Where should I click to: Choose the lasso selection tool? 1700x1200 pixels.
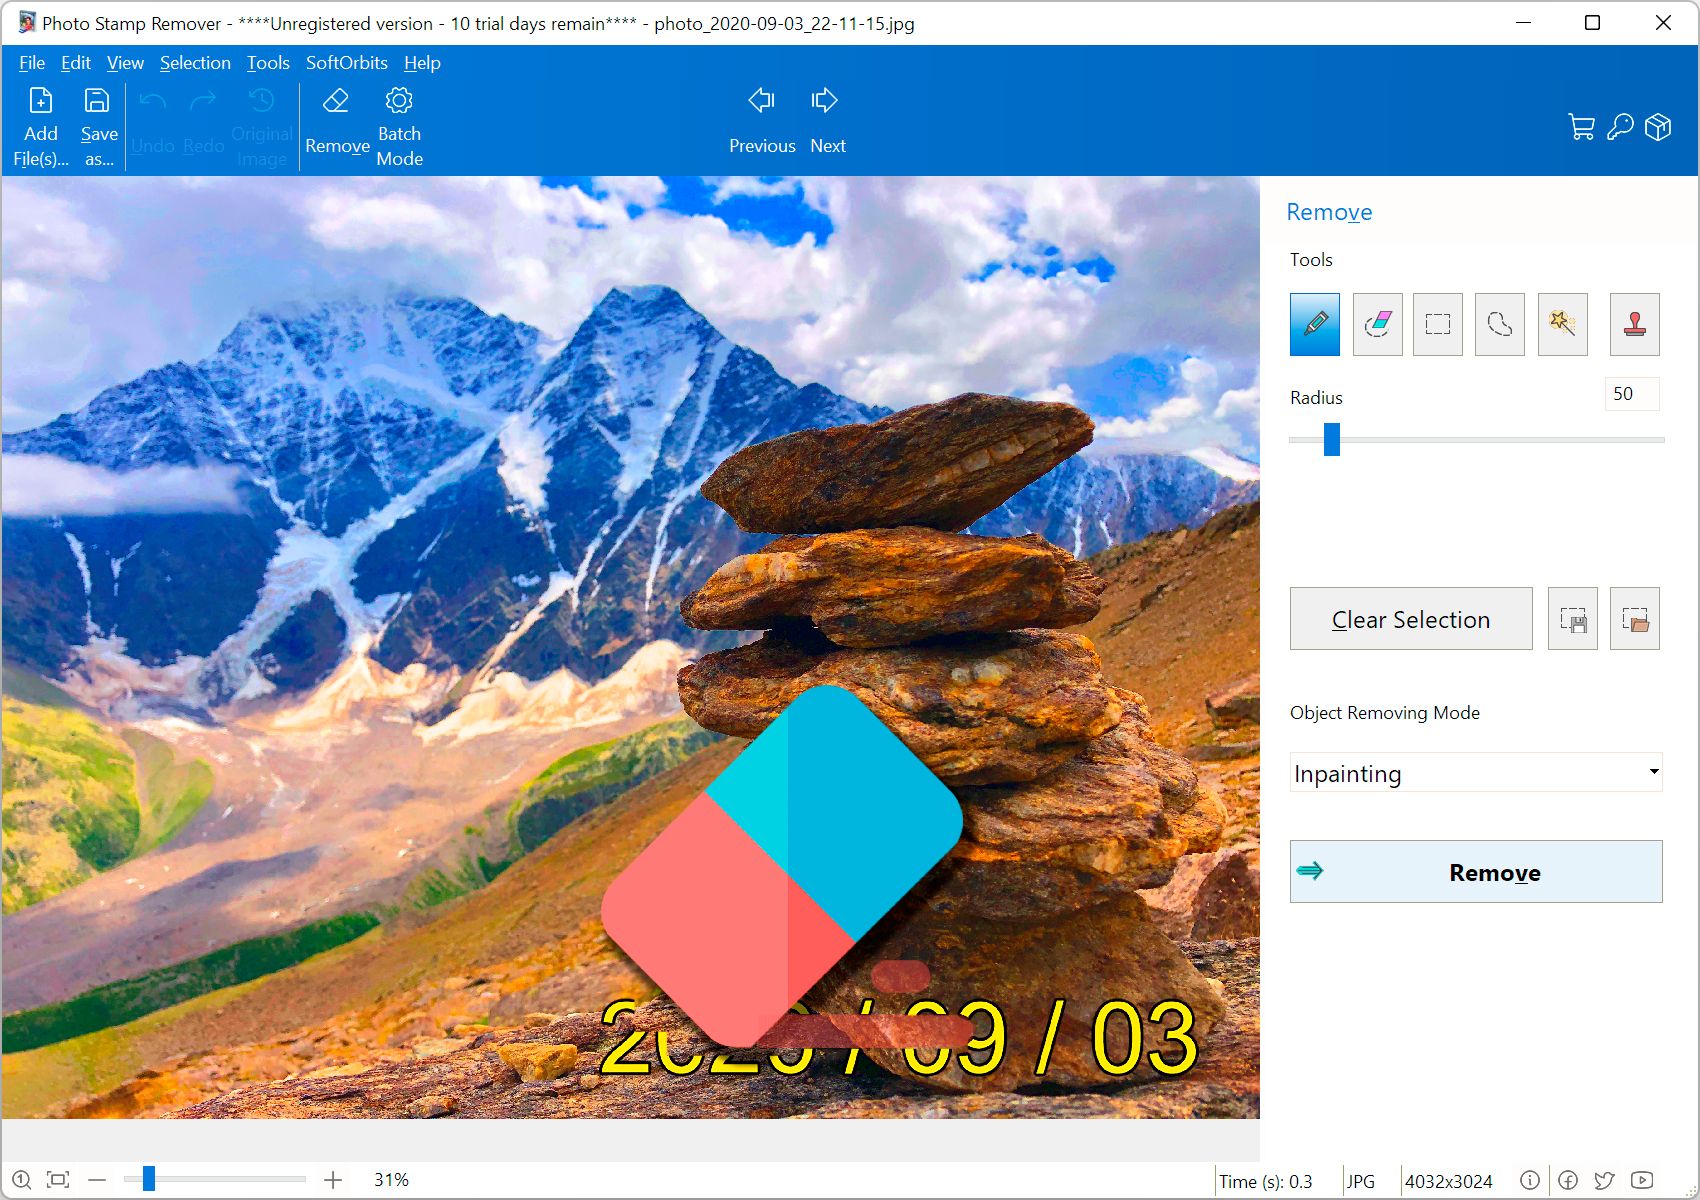tap(1499, 324)
